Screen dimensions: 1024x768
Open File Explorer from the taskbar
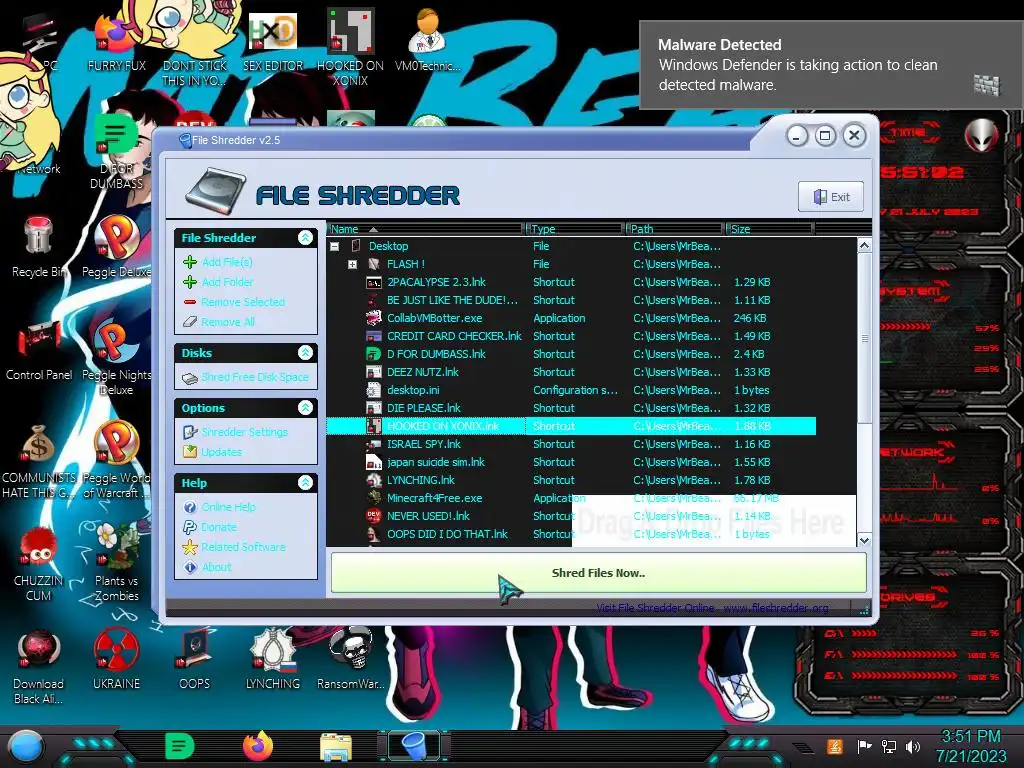coord(336,746)
